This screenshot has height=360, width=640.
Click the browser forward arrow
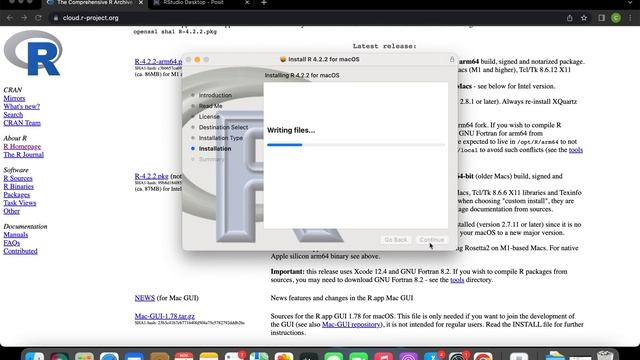24,18
